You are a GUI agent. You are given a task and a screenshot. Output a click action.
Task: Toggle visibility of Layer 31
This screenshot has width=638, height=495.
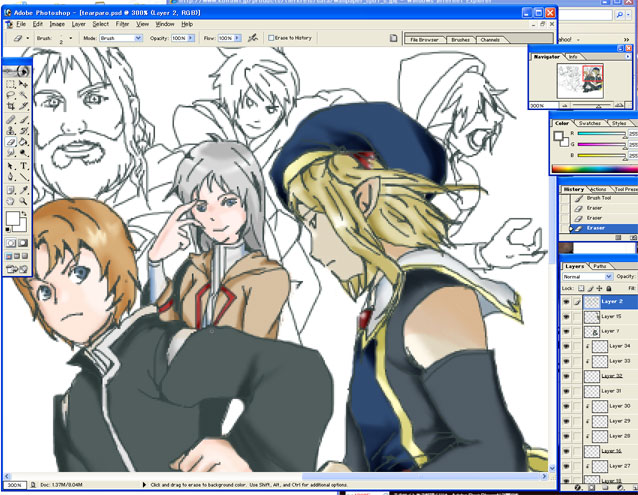[566, 391]
